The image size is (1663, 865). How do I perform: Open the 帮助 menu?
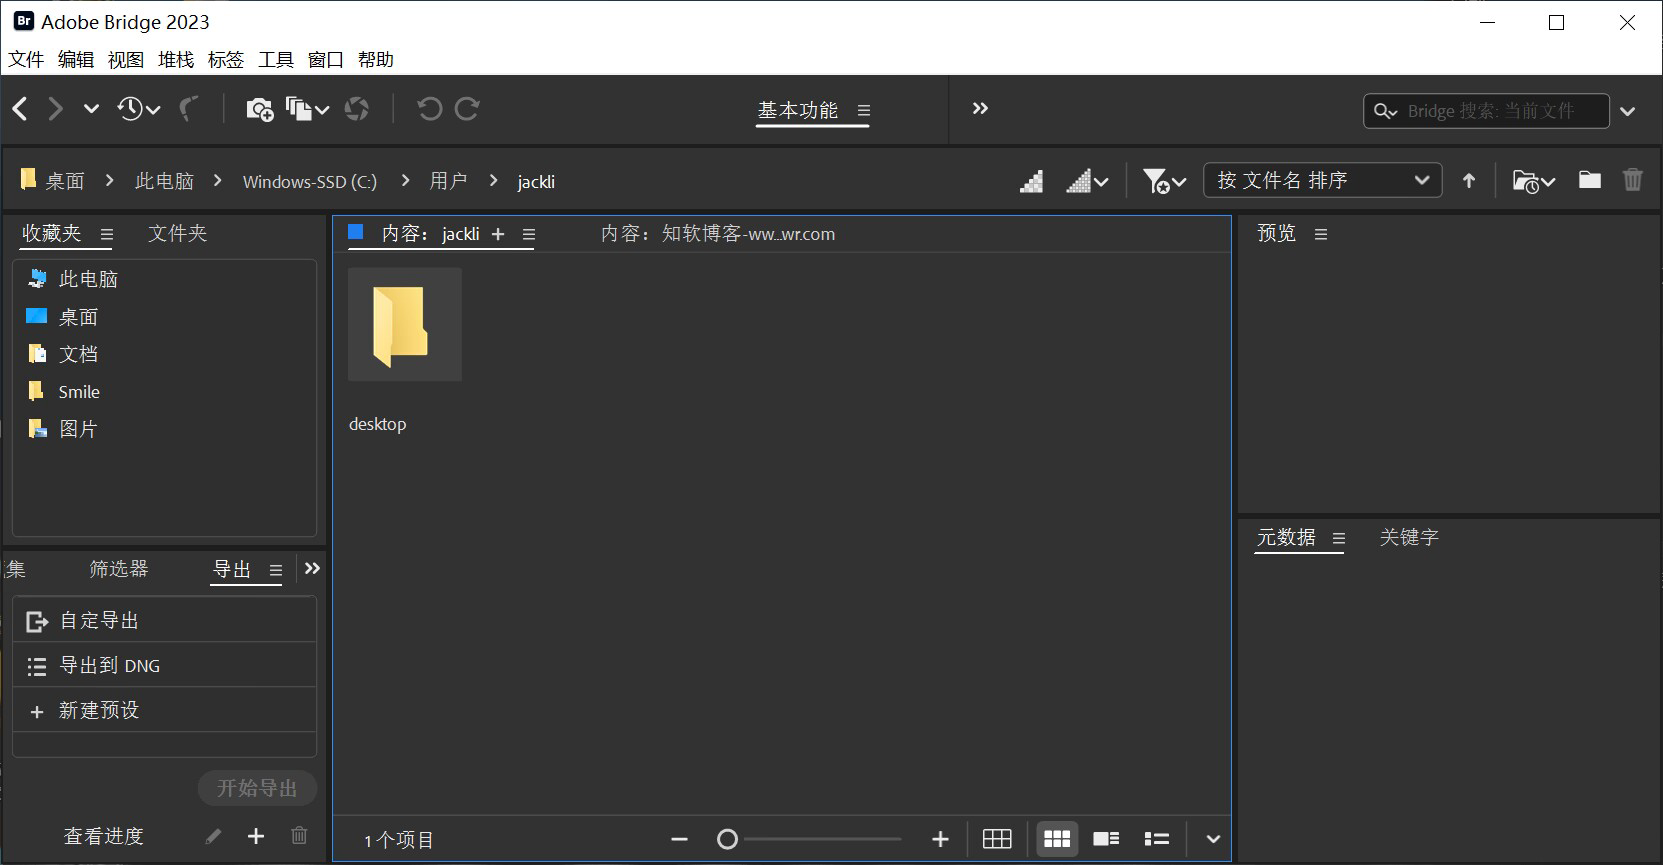tap(376, 59)
